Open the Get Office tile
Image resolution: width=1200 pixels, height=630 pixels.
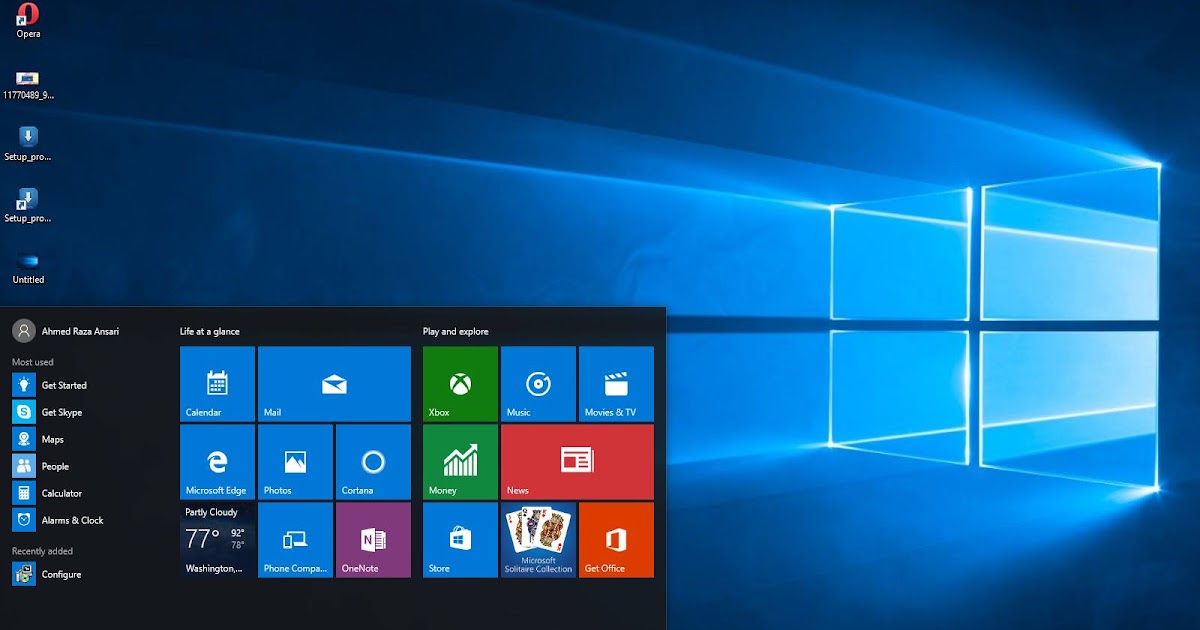point(616,540)
